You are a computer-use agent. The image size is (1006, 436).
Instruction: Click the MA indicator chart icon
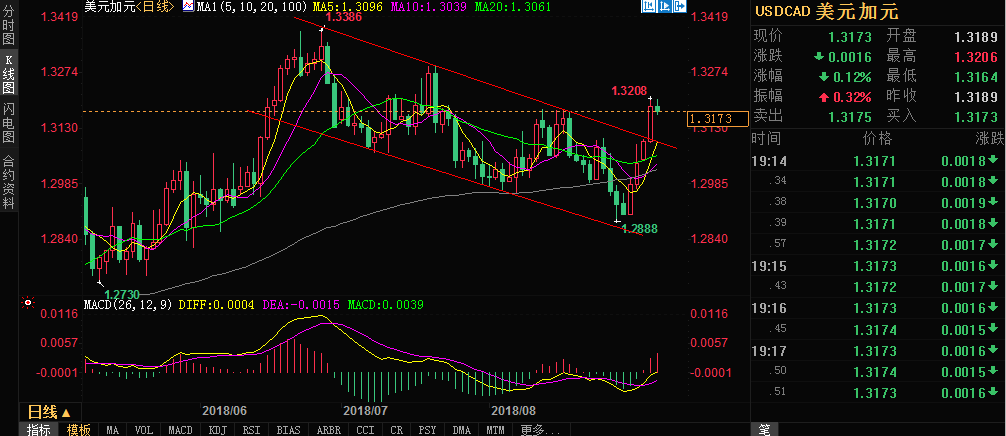tap(185, 6)
